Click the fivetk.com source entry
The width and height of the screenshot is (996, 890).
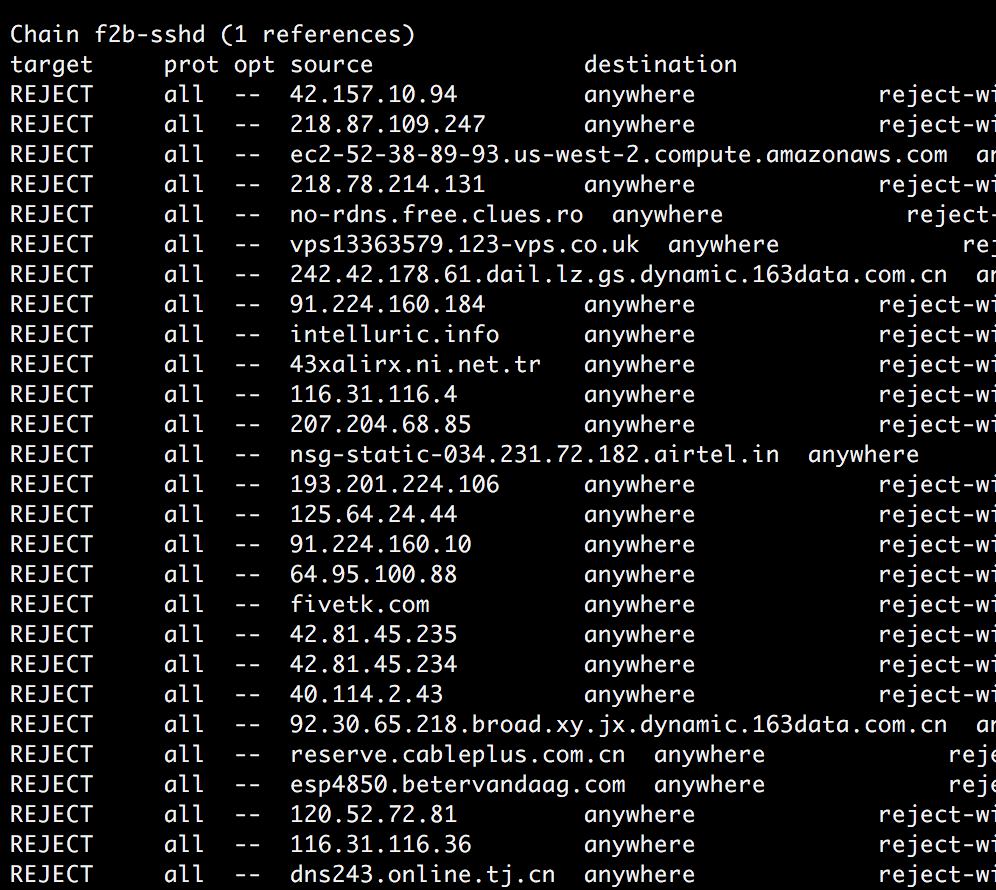359,605
